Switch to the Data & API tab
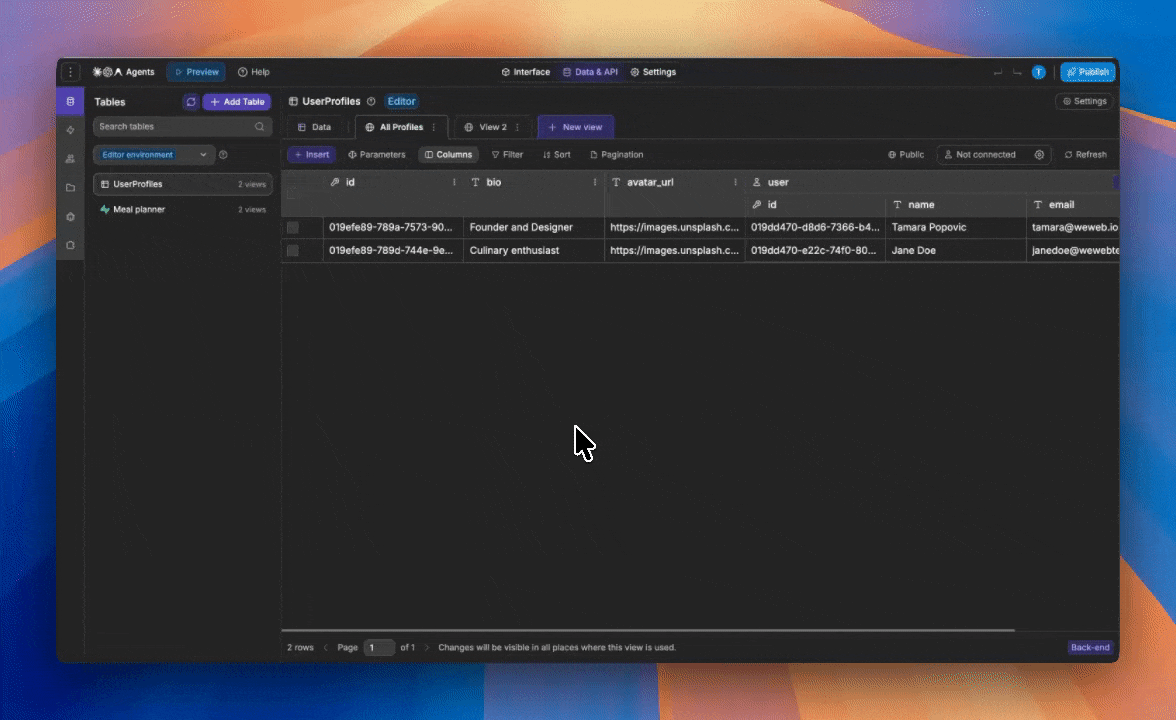Screen dimensions: 1176x720 point(590,72)
